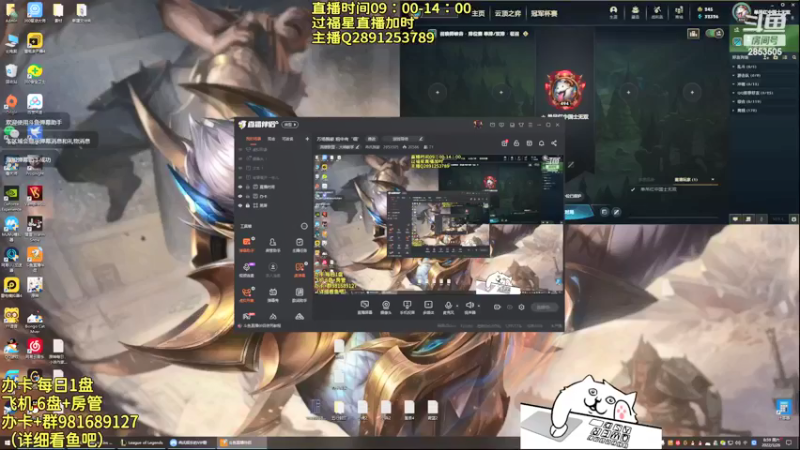Open NVIDIA GeForce Experience desktop icon

coord(11,197)
